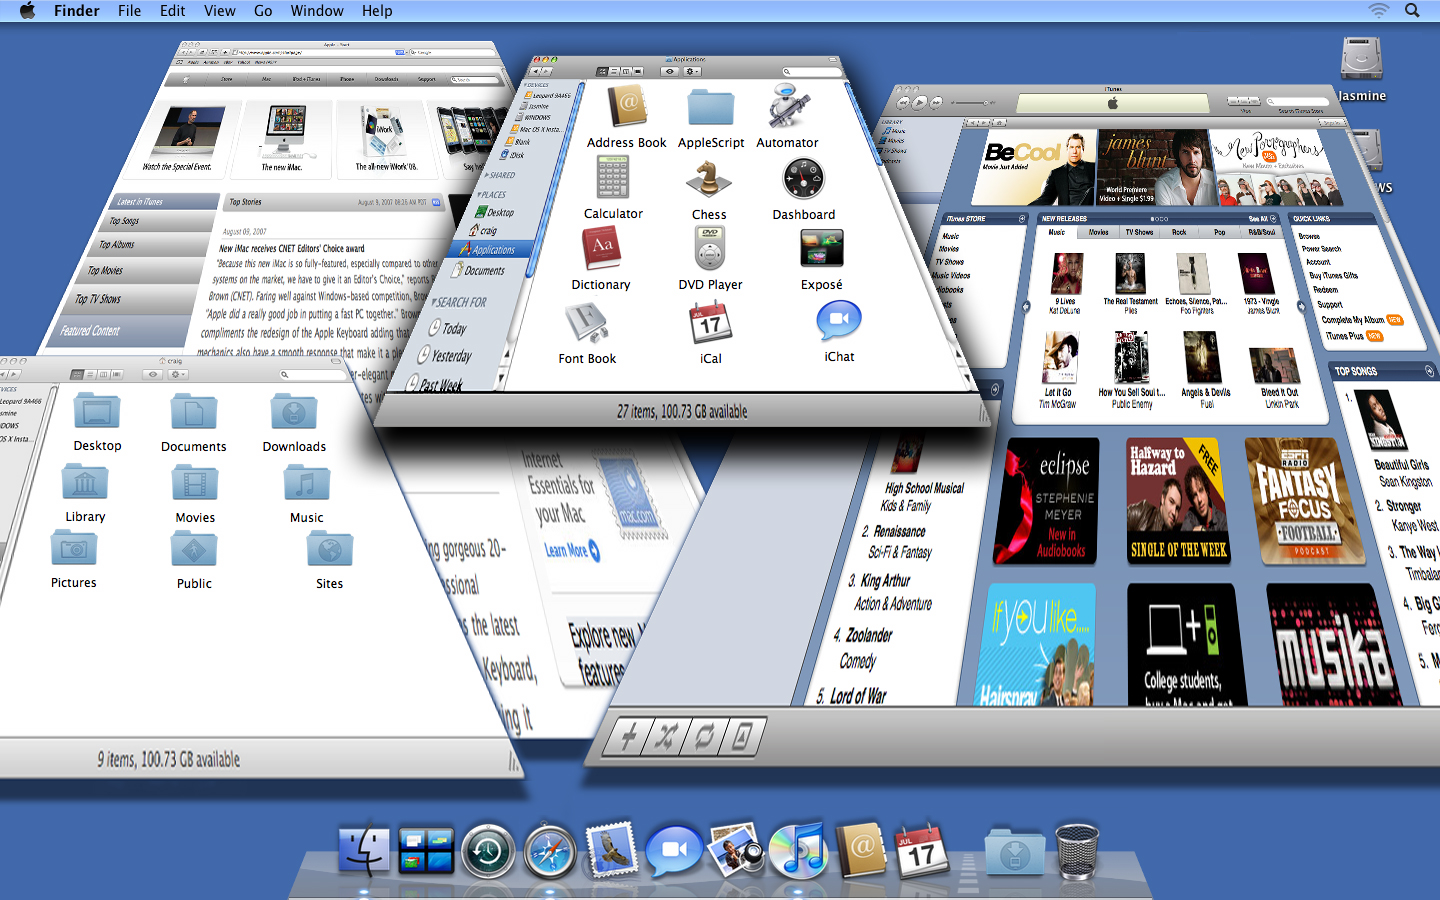Click the iTunes icon in the Dock
1440x900 pixels.
click(x=797, y=851)
